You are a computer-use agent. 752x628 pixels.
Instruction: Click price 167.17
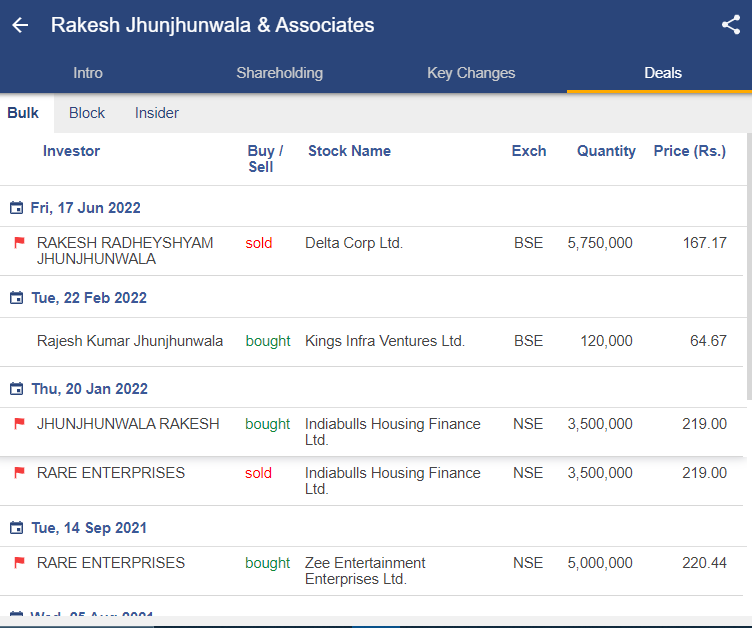[x=705, y=243]
